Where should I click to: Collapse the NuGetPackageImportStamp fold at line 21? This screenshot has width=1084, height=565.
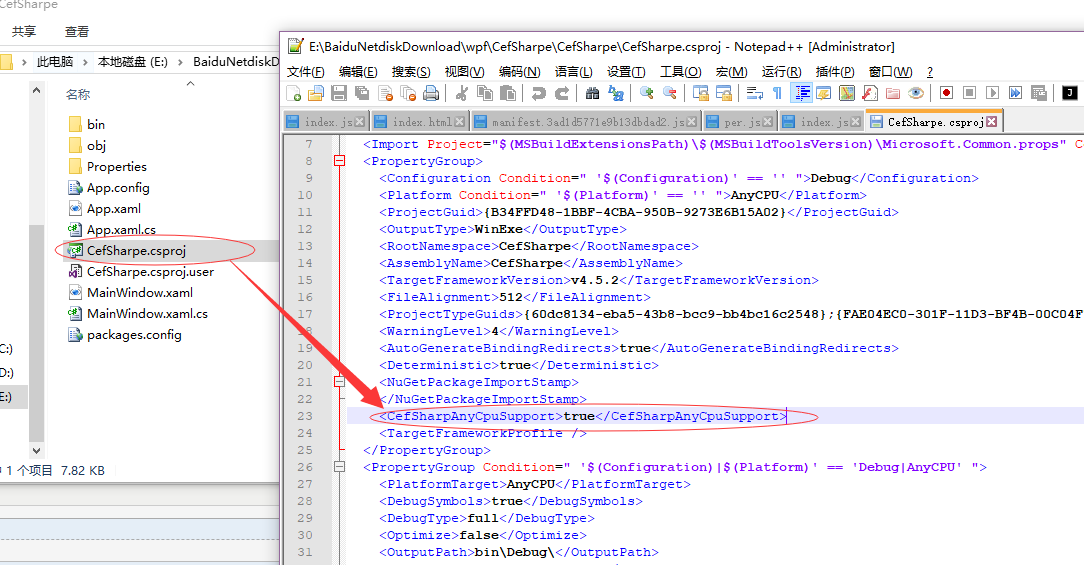coord(339,382)
